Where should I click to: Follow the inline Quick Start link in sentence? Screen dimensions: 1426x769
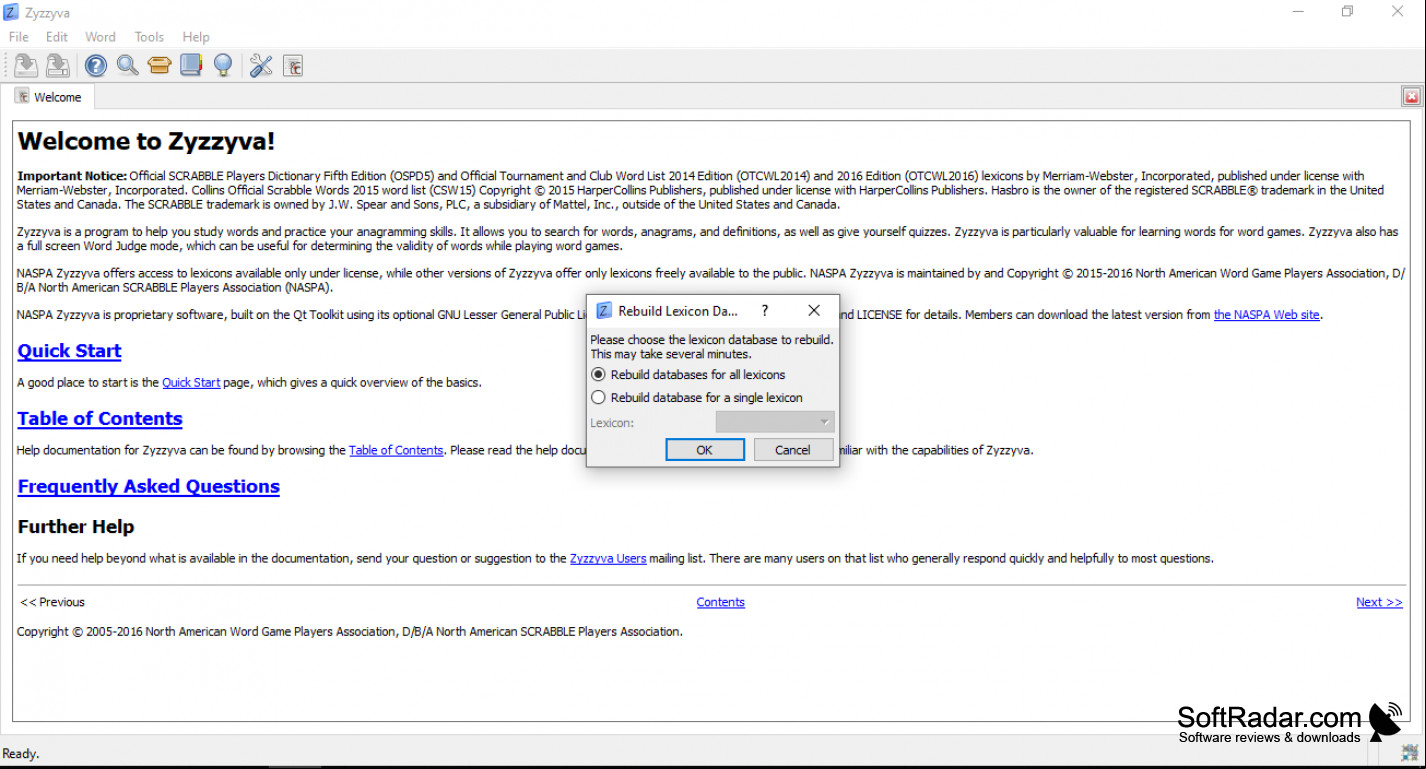191,382
